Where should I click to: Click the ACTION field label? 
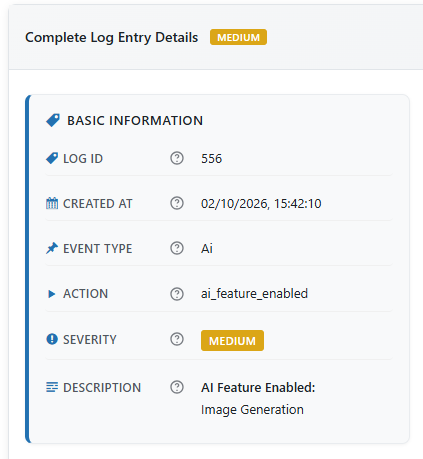[86, 294]
